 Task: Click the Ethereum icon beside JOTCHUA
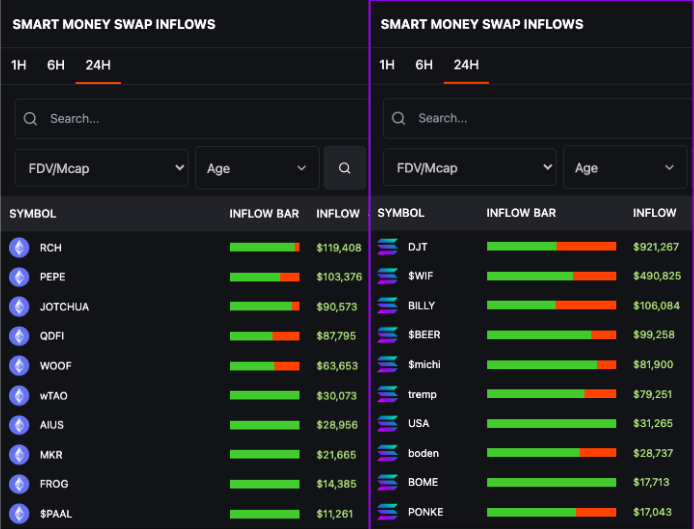point(19,307)
